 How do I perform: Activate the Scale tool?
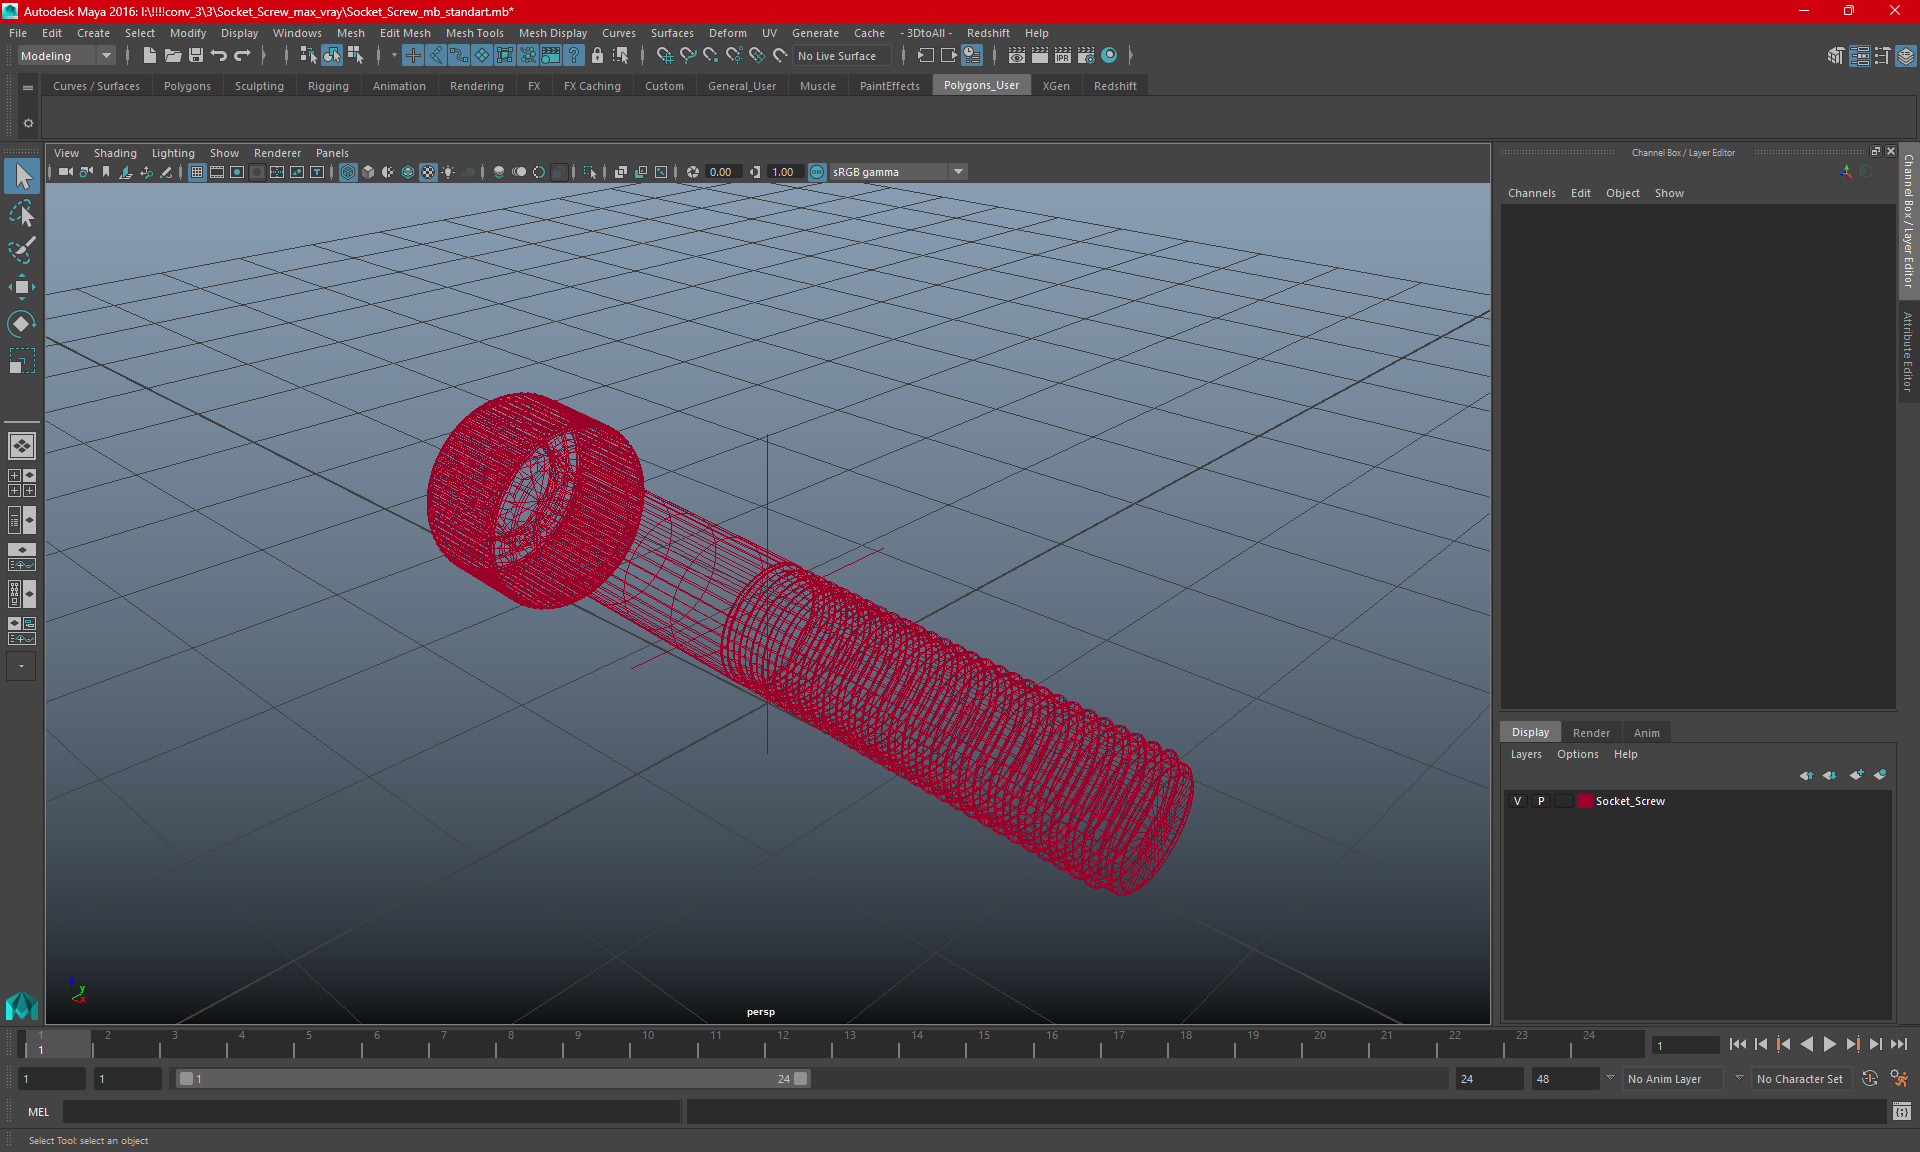22,360
